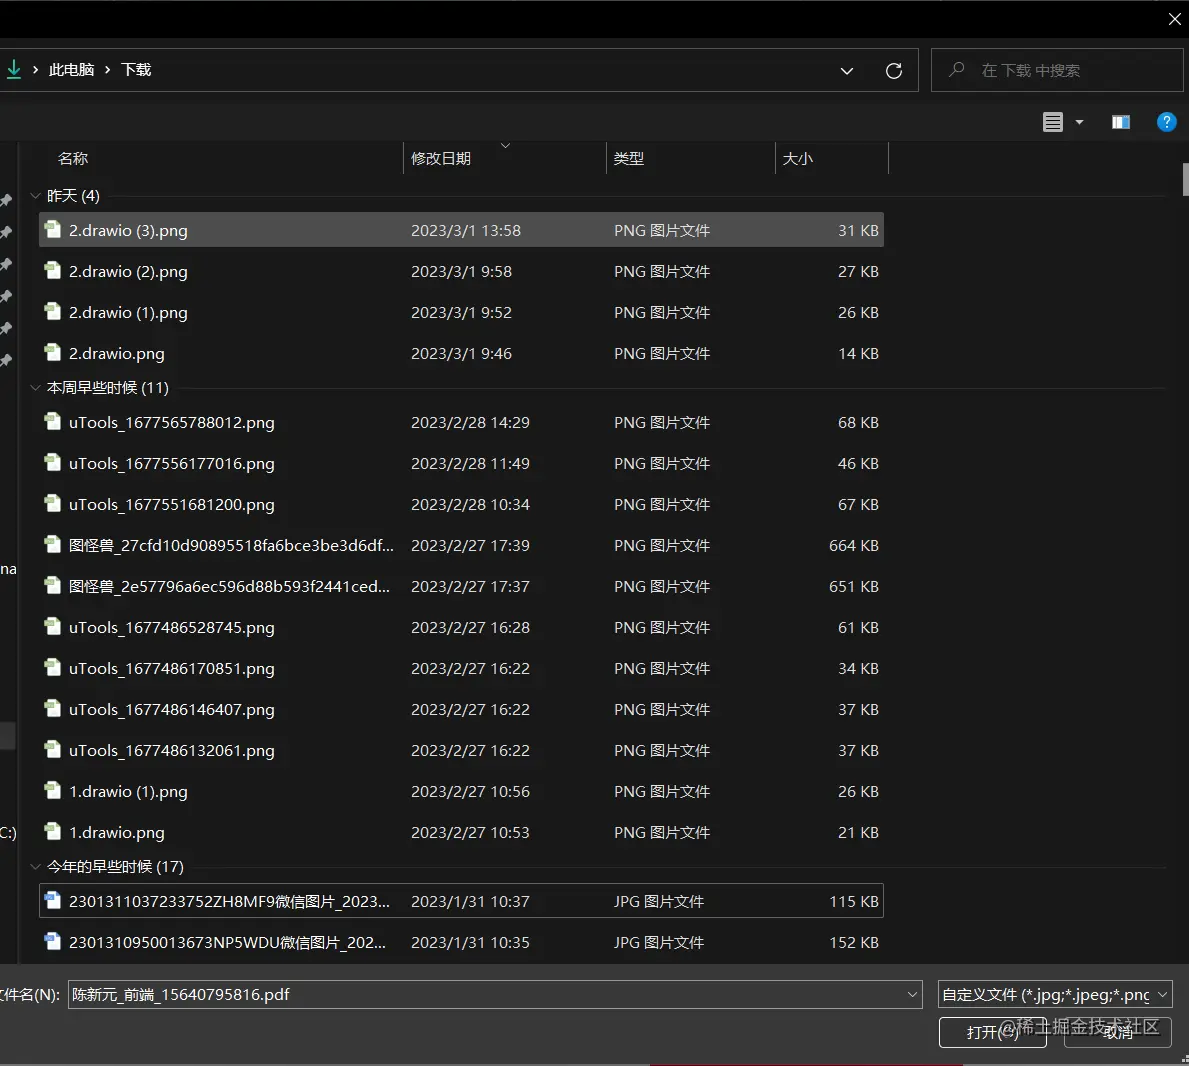This screenshot has height=1066, width=1189.
Task: Click size value 664 KB
Action: click(x=854, y=545)
